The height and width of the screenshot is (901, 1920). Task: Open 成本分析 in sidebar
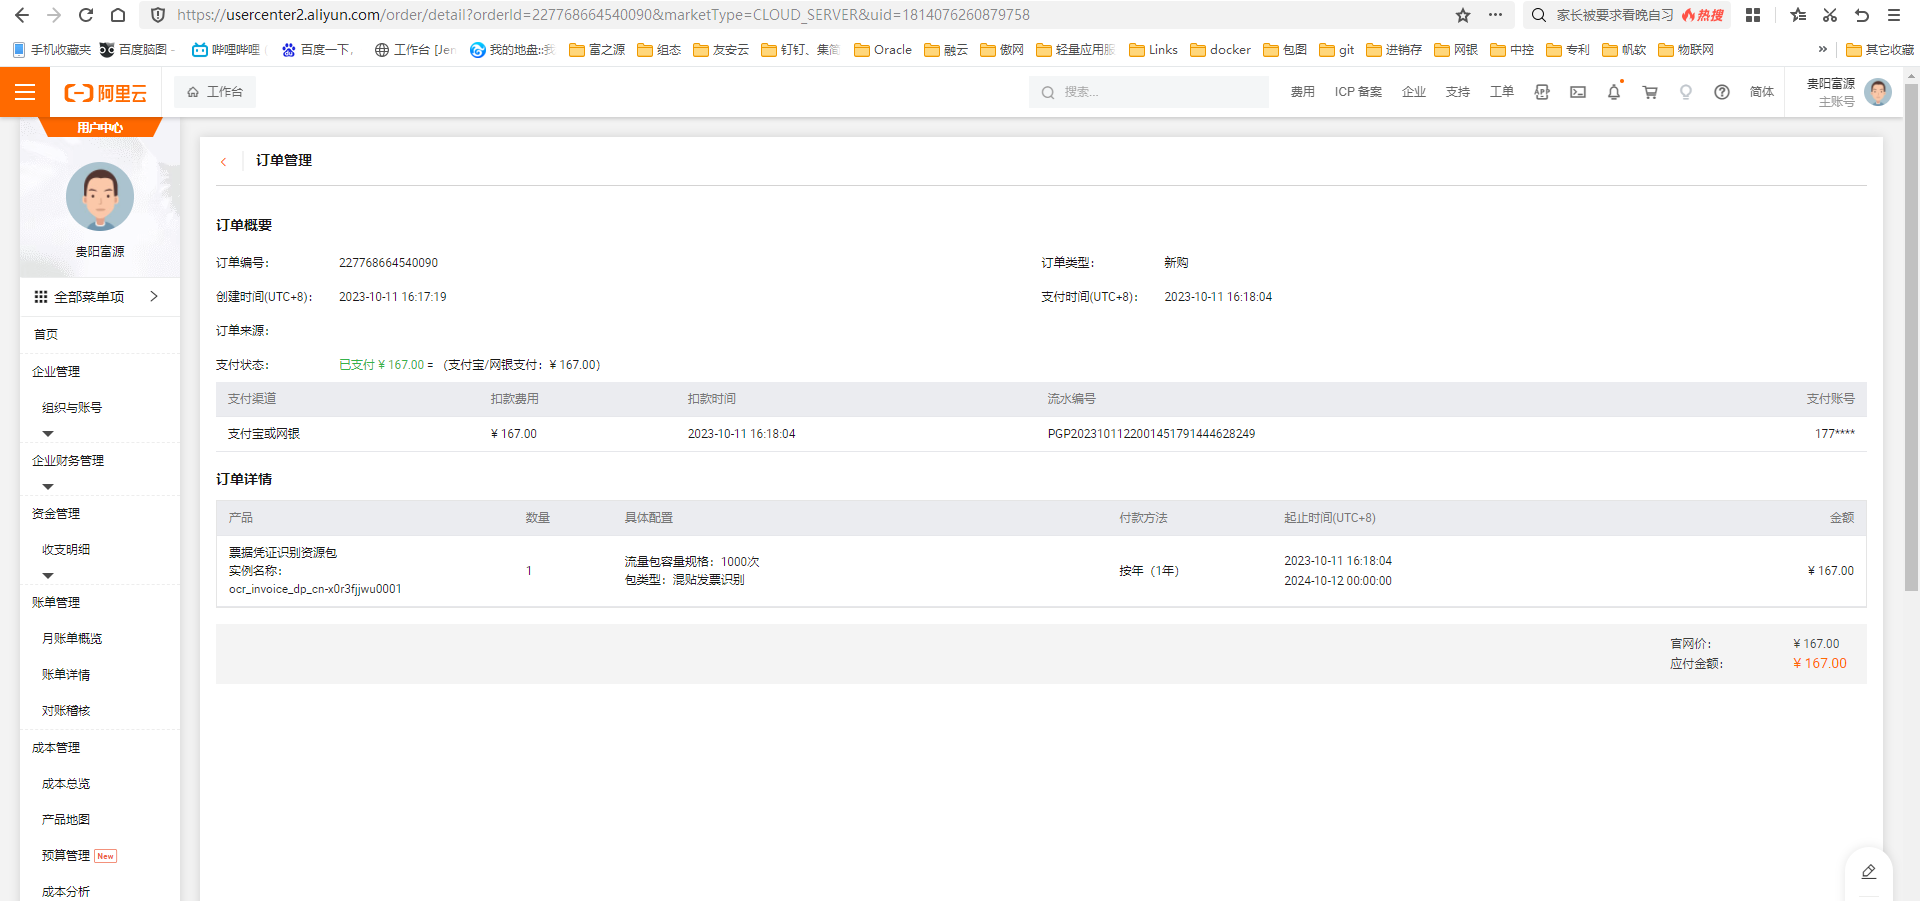(x=66, y=892)
